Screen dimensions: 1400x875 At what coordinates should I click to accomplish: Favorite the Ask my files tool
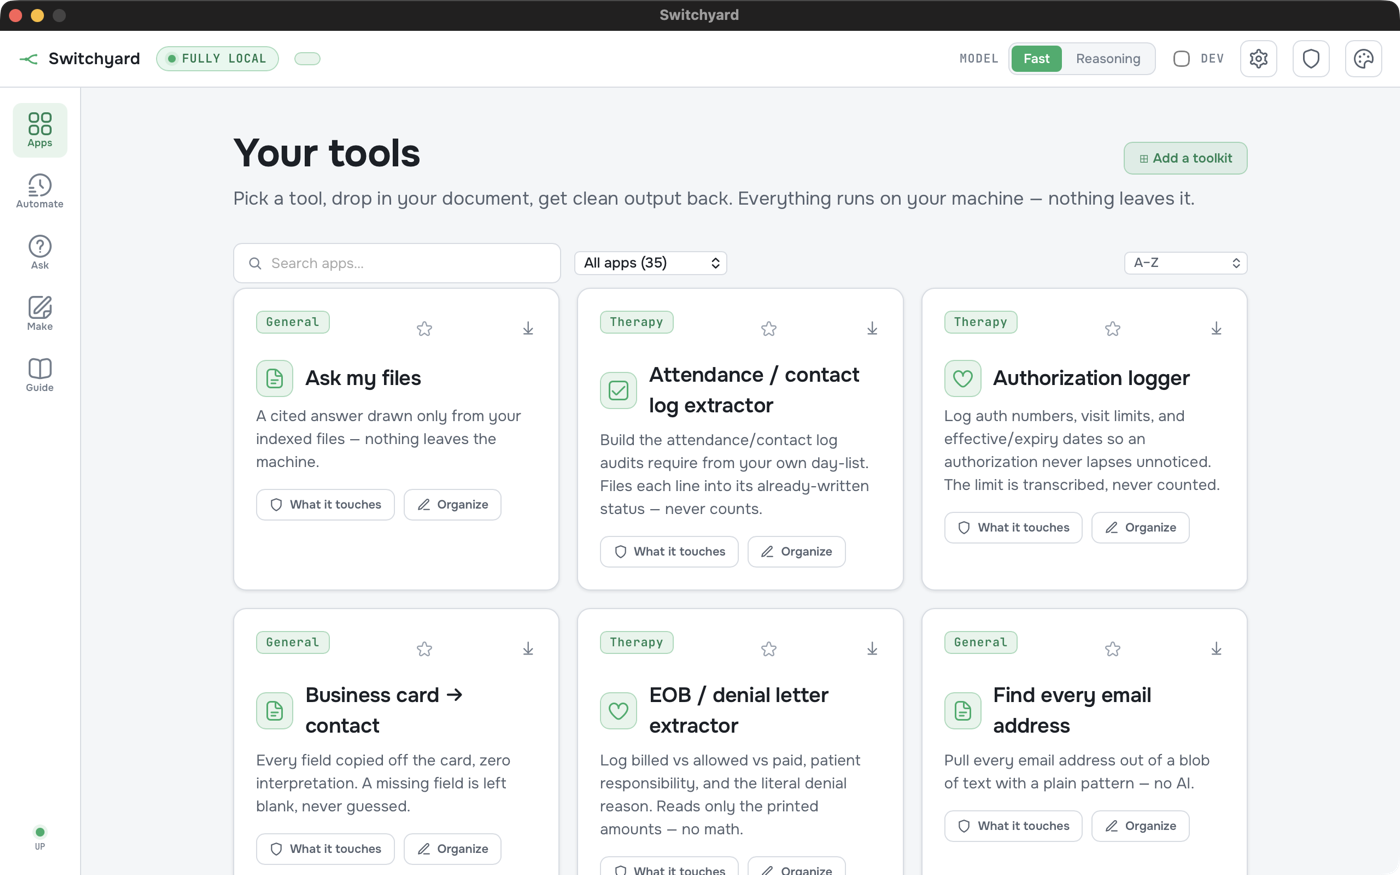pos(425,329)
